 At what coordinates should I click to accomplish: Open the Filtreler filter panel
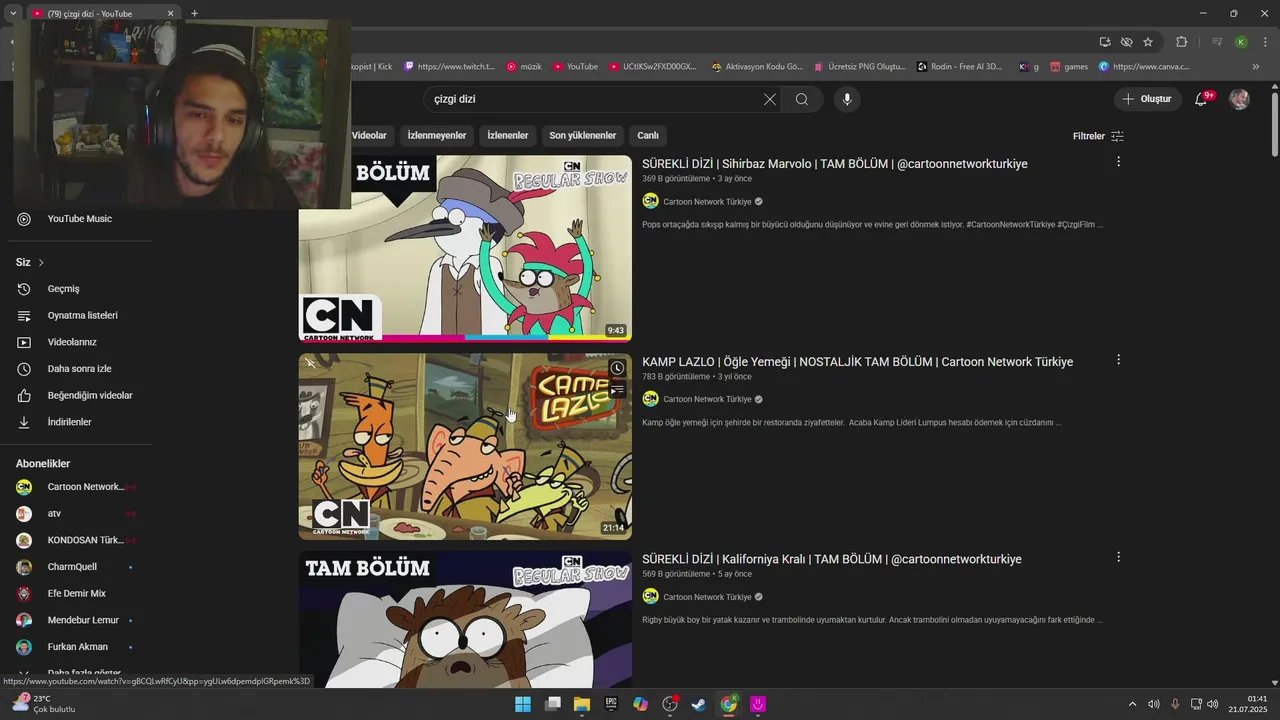click(x=1098, y=136)
